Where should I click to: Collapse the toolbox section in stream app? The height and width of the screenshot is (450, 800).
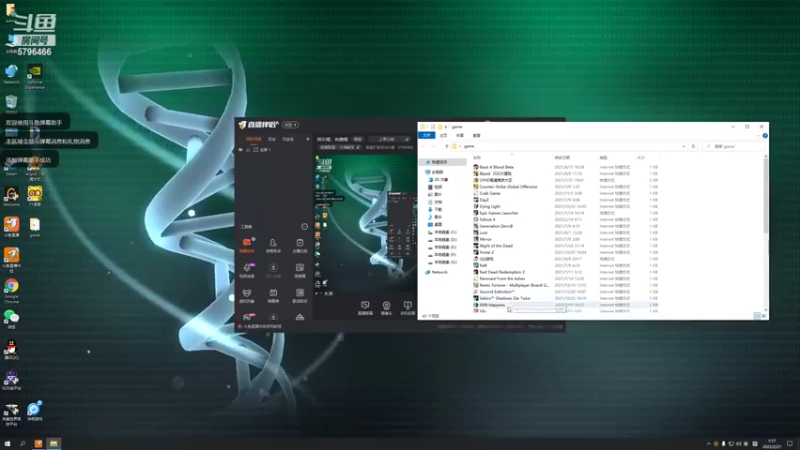coord(304,227)
